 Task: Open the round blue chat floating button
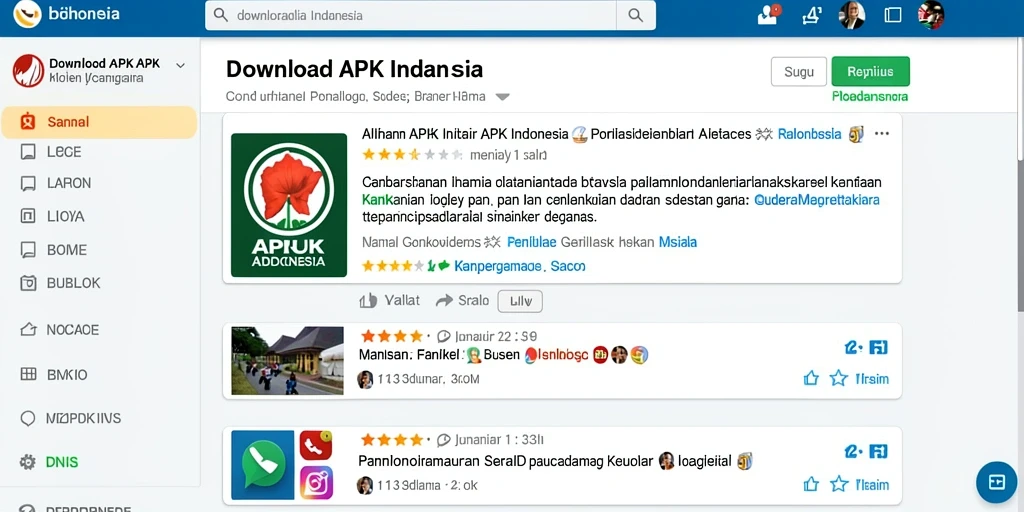pos(997,482)
